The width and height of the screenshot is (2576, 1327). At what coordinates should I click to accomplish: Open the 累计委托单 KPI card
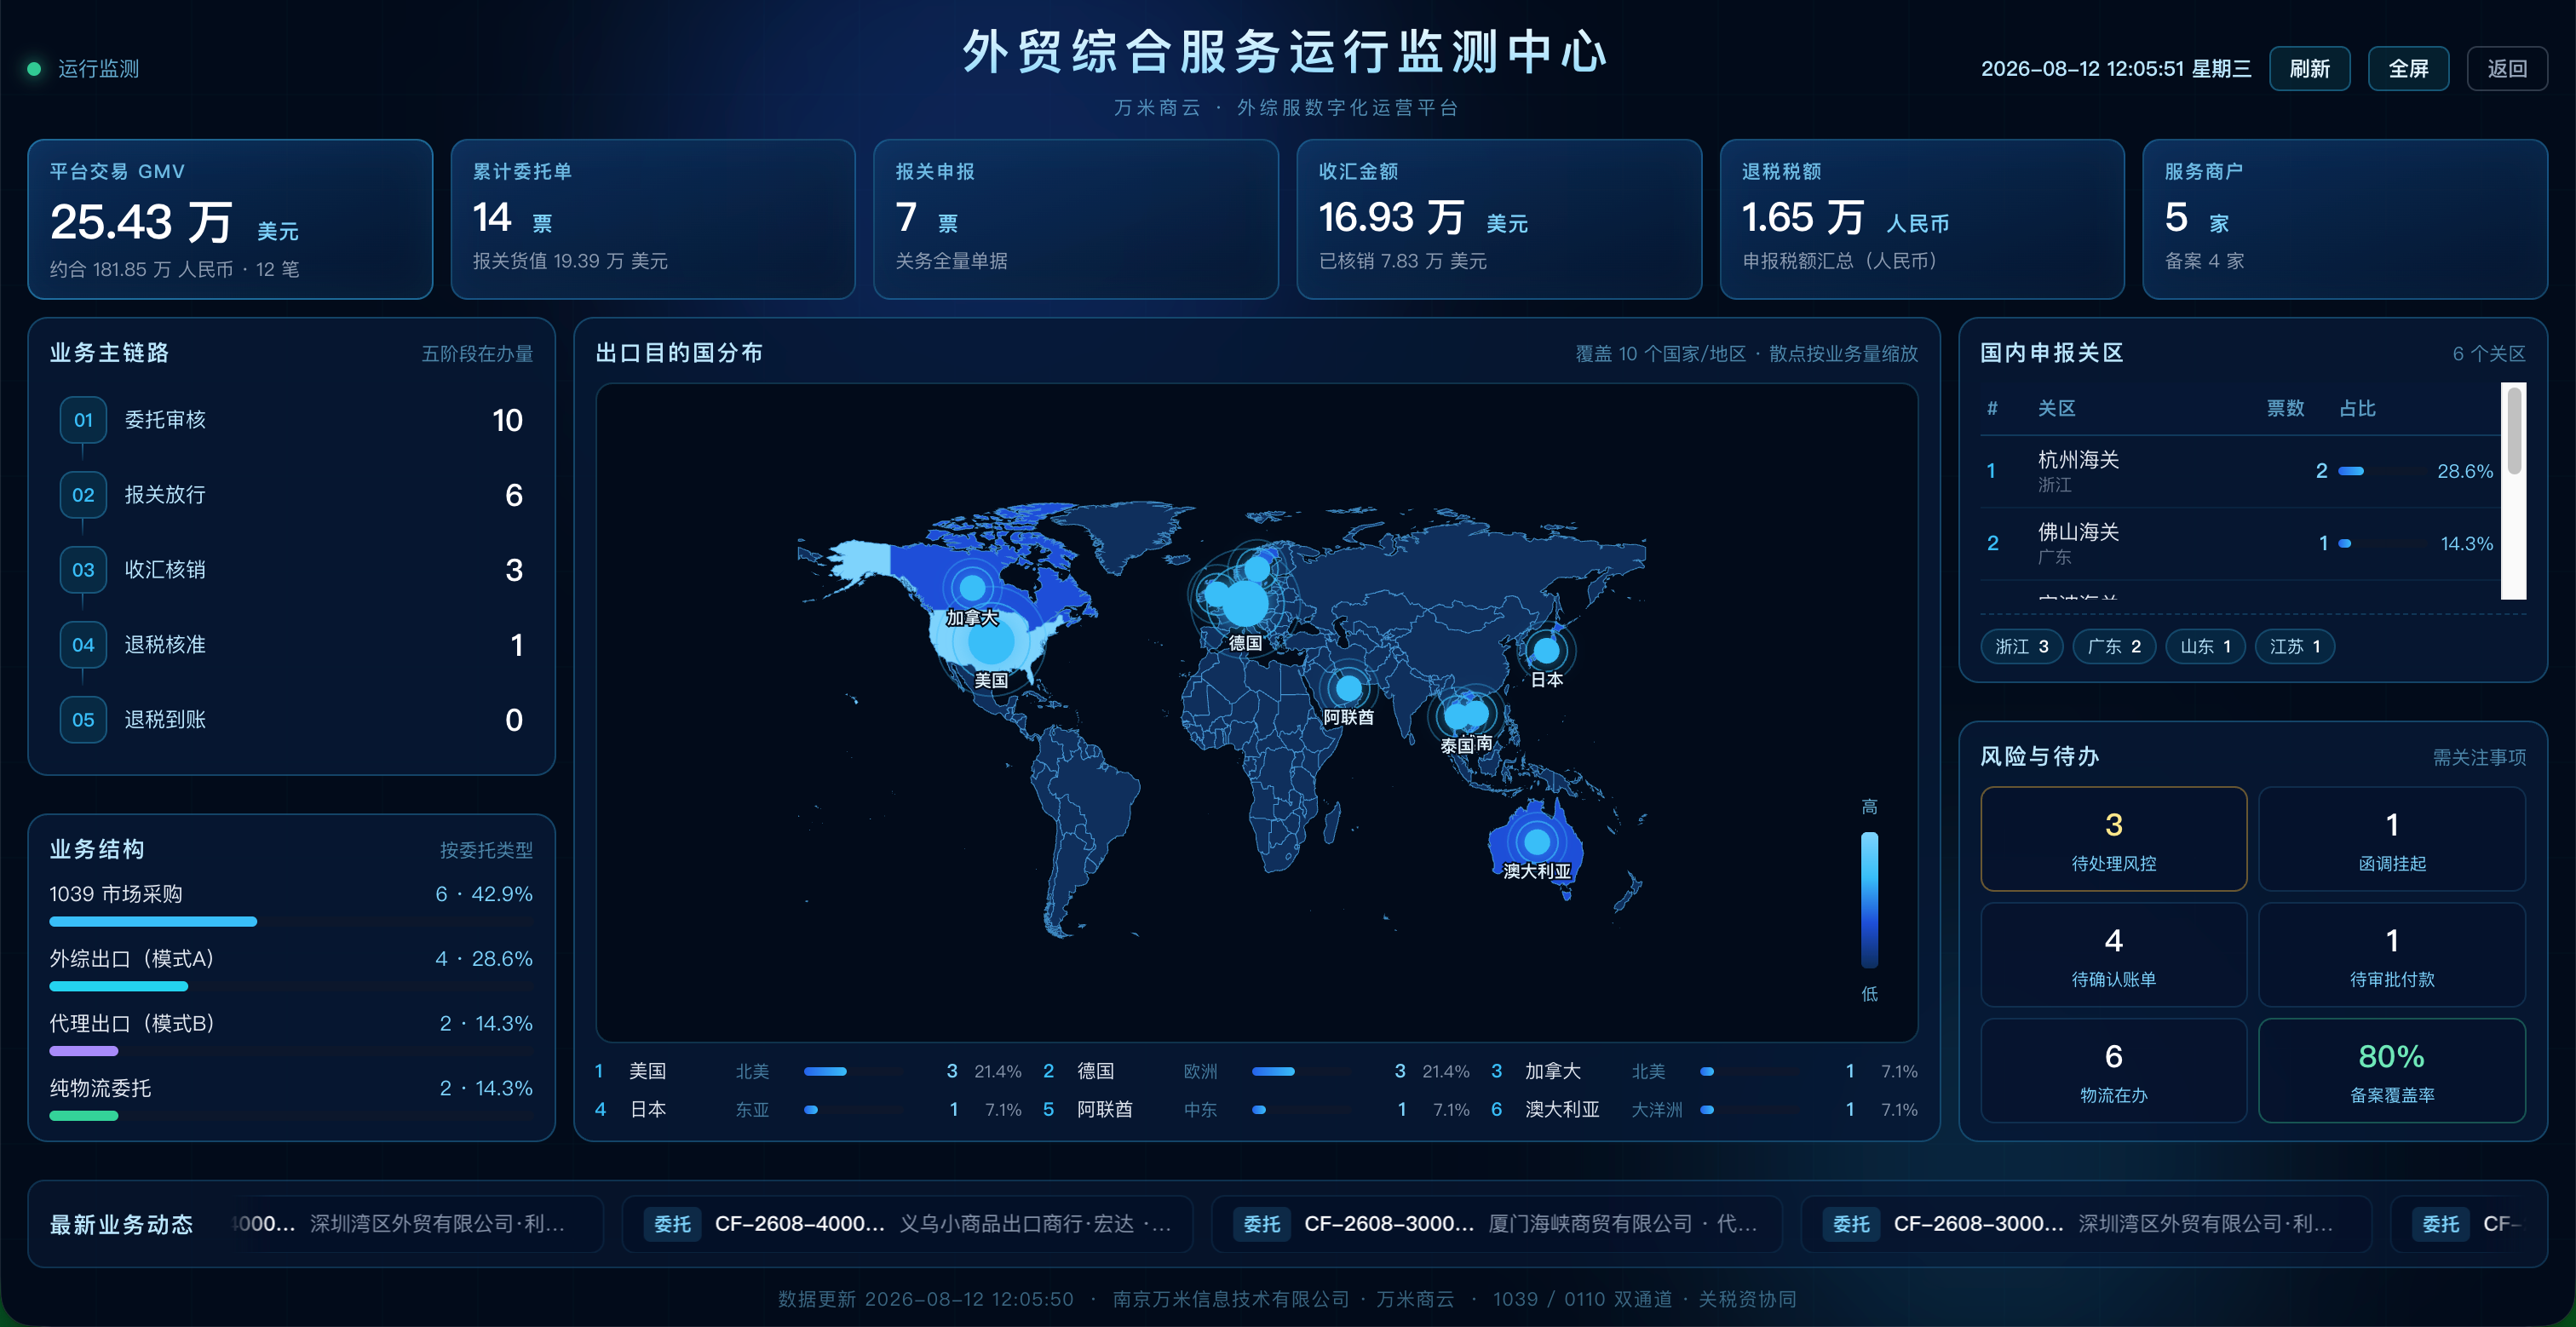coord(653,219)
